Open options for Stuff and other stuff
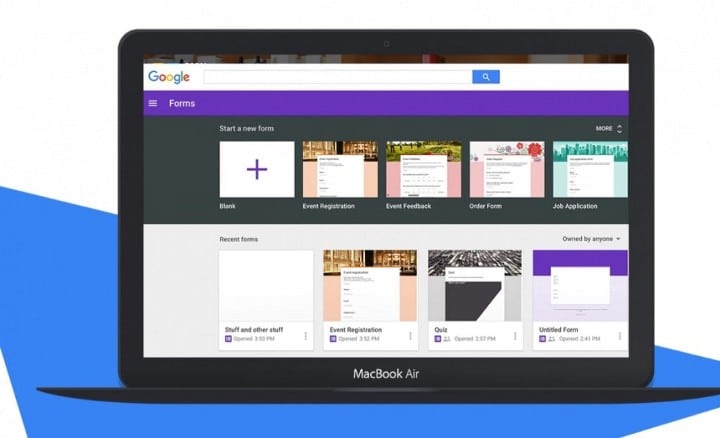Screen dimensions: 720x438 305,336
